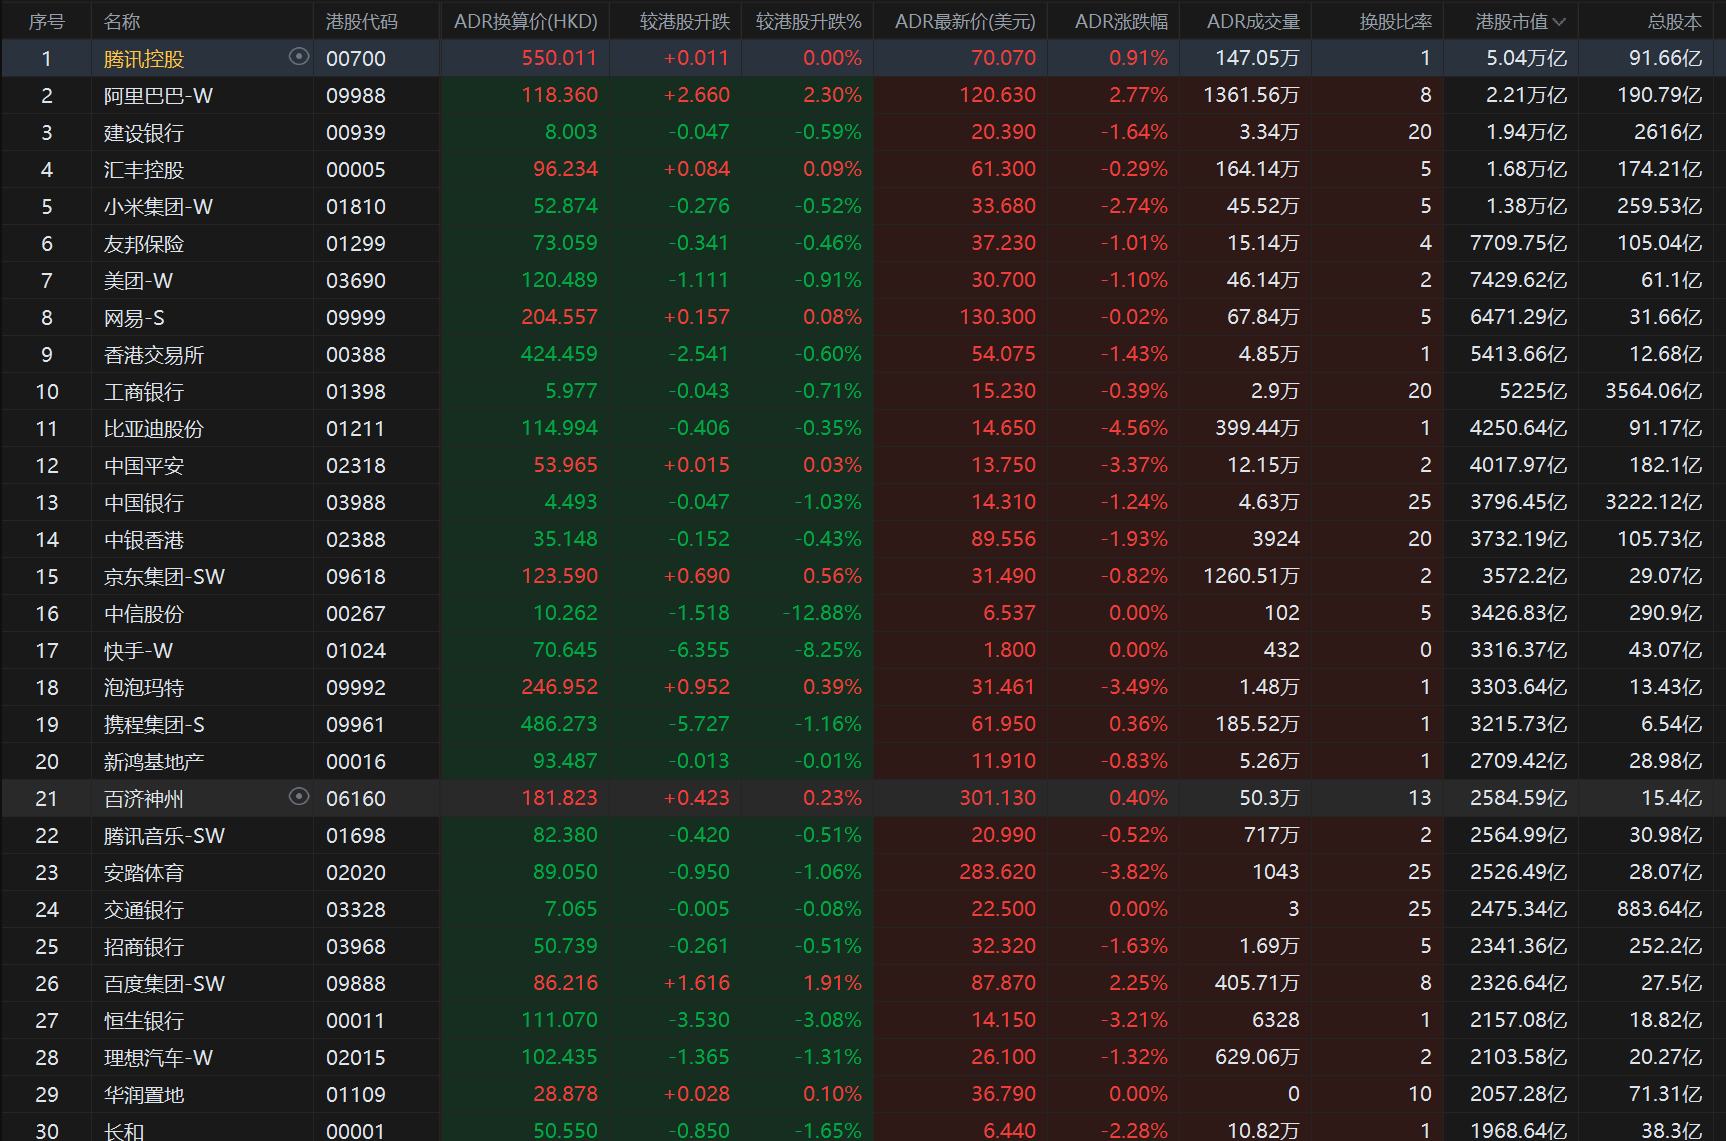Open the 小米集团-W stock name
The width and height of the screenshot is (1726, 1141).
[x=158, y=207]
